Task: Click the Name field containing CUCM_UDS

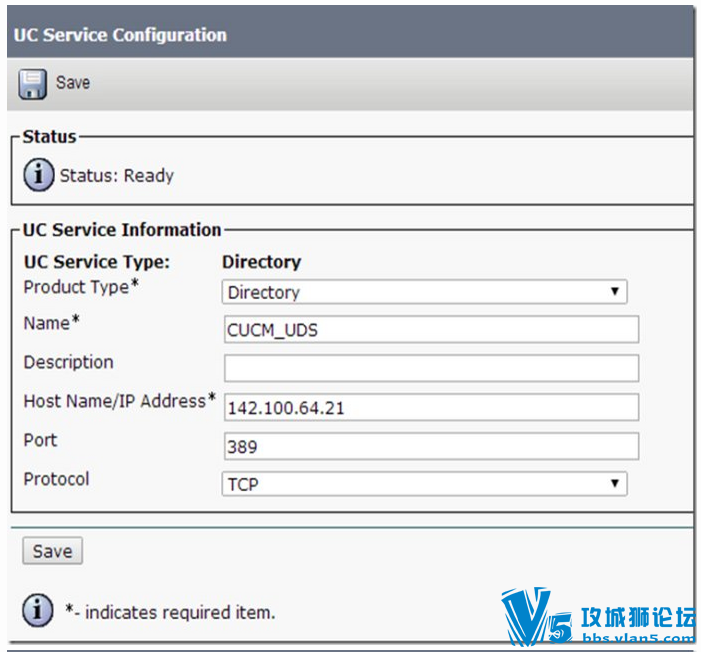Action: (x=431, y=330)
